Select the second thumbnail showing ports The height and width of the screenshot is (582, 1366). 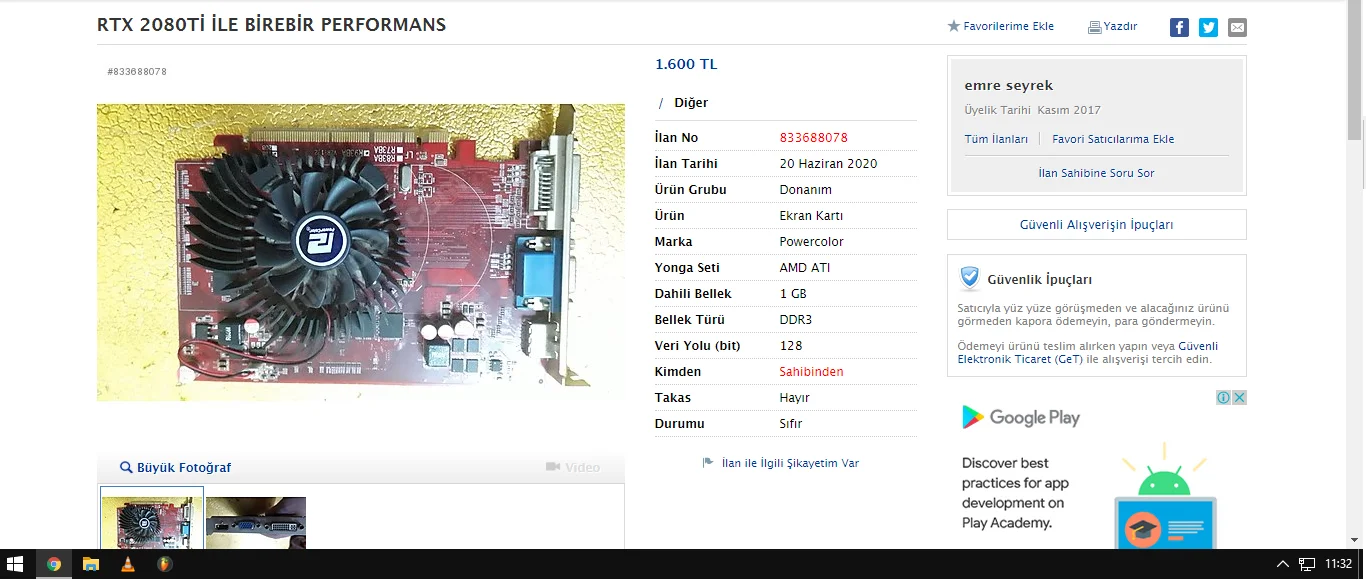pyautogui.click(x=256, y=523)
